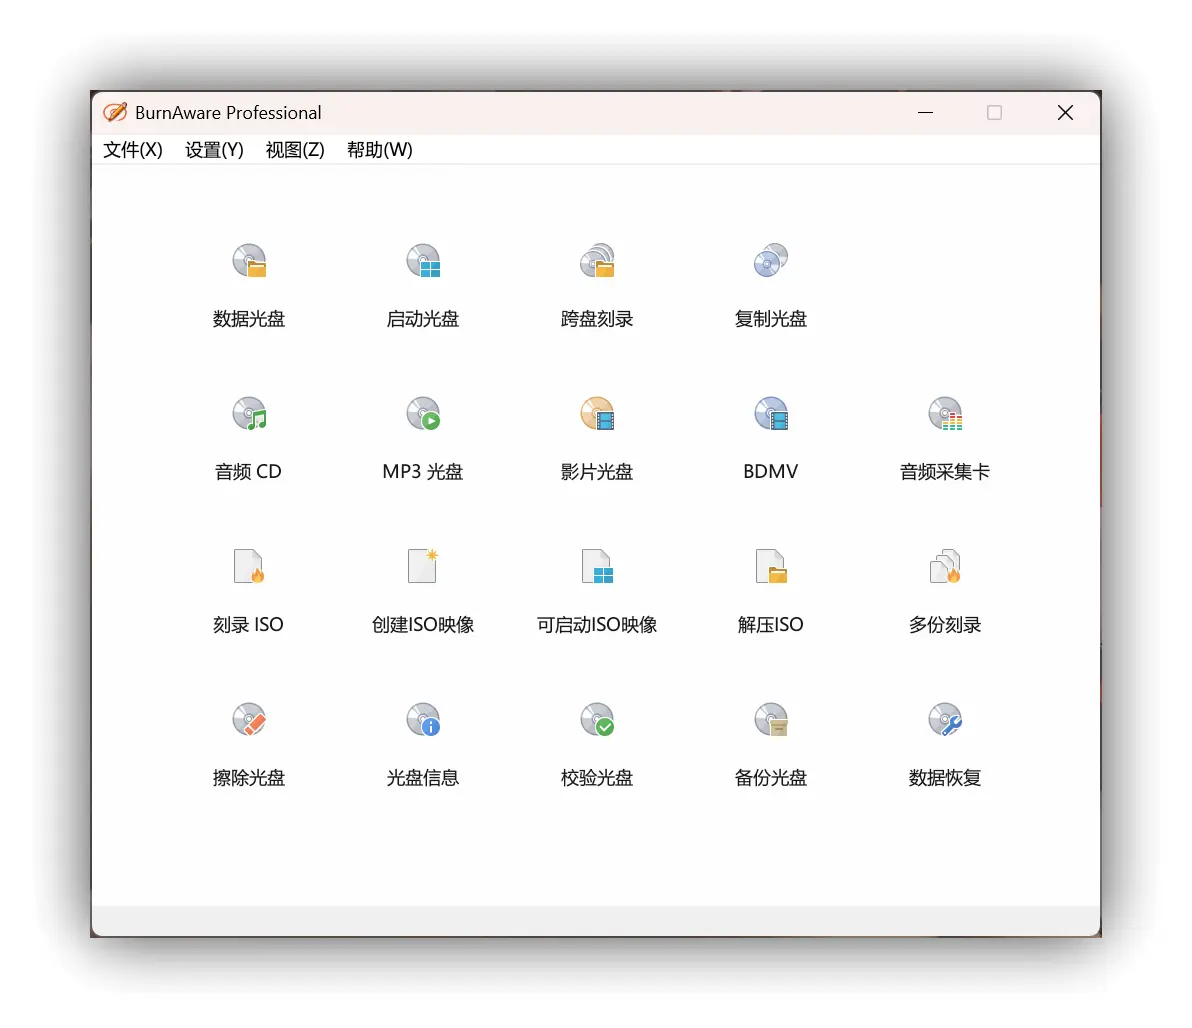This screenshot has height=1028, width=1192.
Task: Open the 文件(X) menu
Action: (132, 150)
